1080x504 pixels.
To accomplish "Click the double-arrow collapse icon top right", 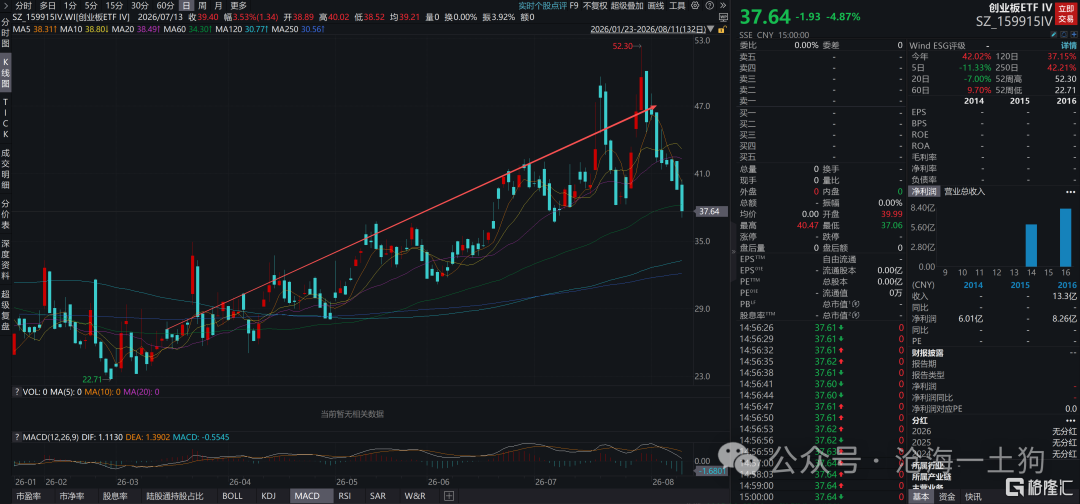I will (x=723, y=6).
